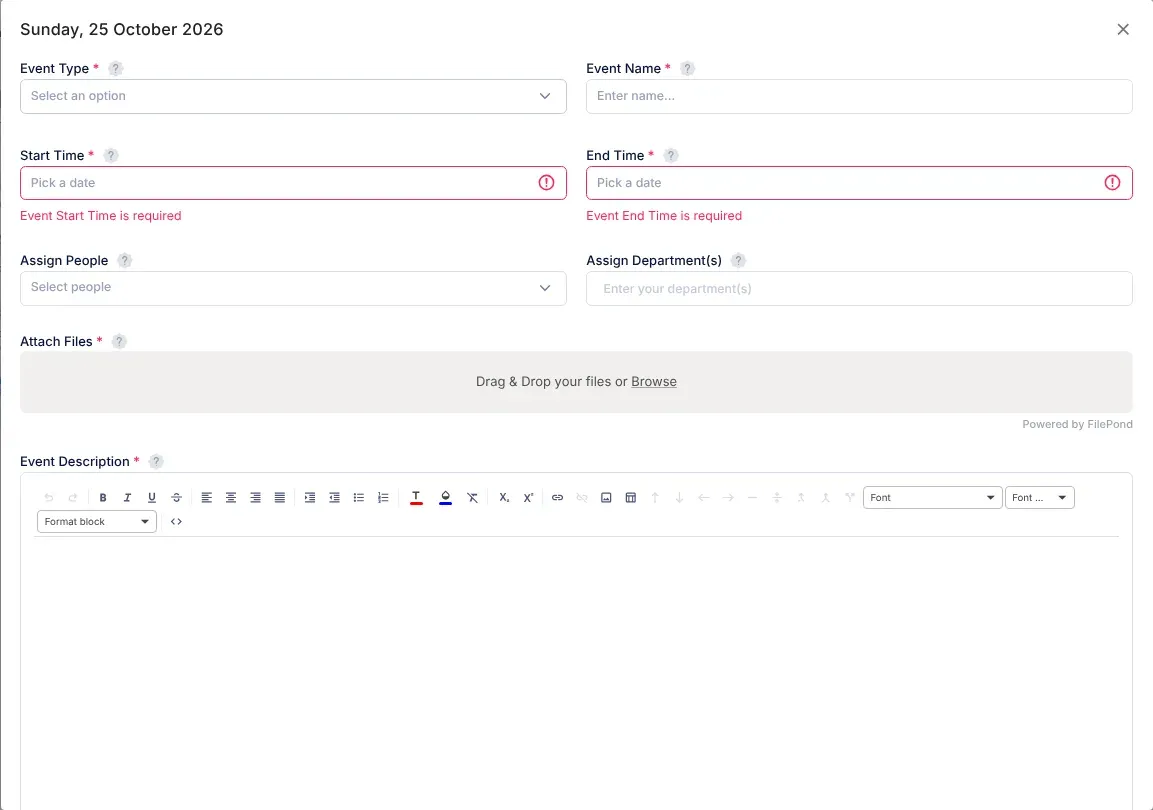Screen dimensions: 1153x810
Task: Remove link using the unlink icon
Action: (582, 498)
